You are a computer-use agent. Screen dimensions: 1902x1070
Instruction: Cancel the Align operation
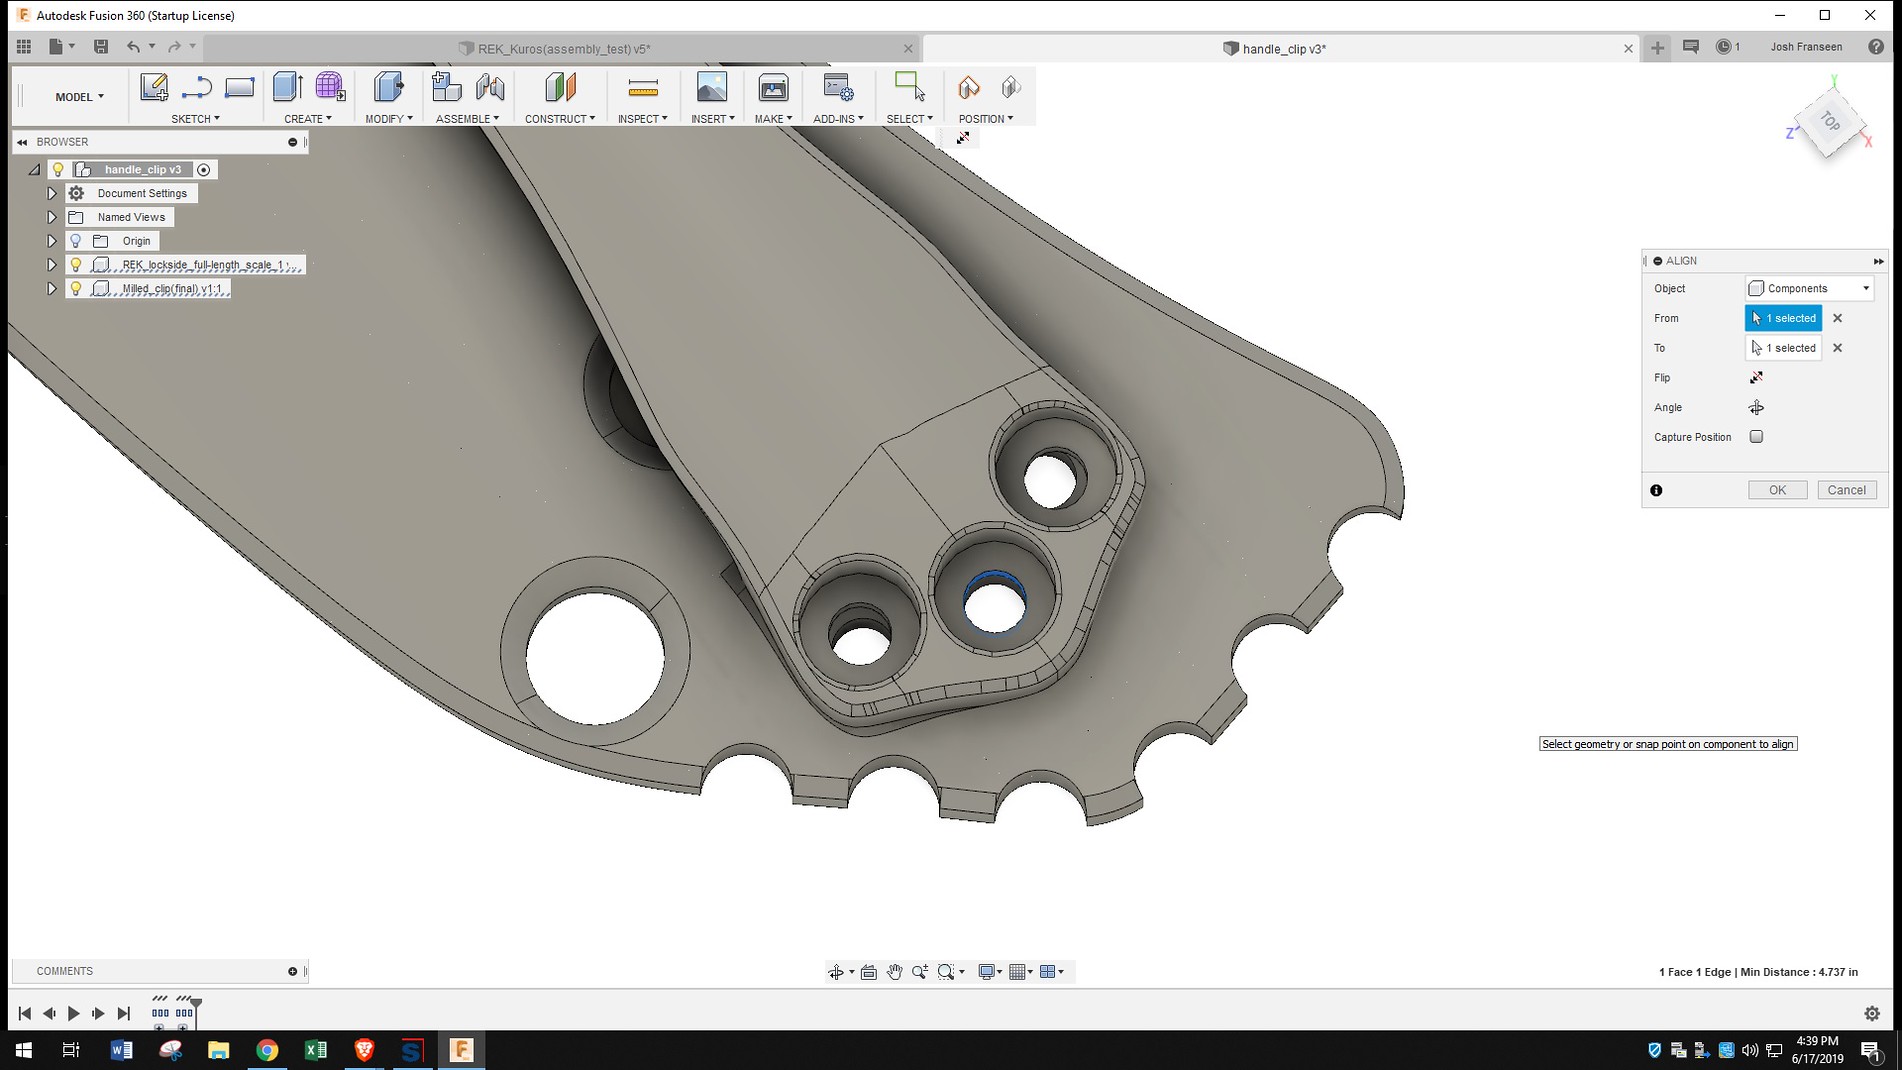pyautogui.click(x=1847, y=490)
